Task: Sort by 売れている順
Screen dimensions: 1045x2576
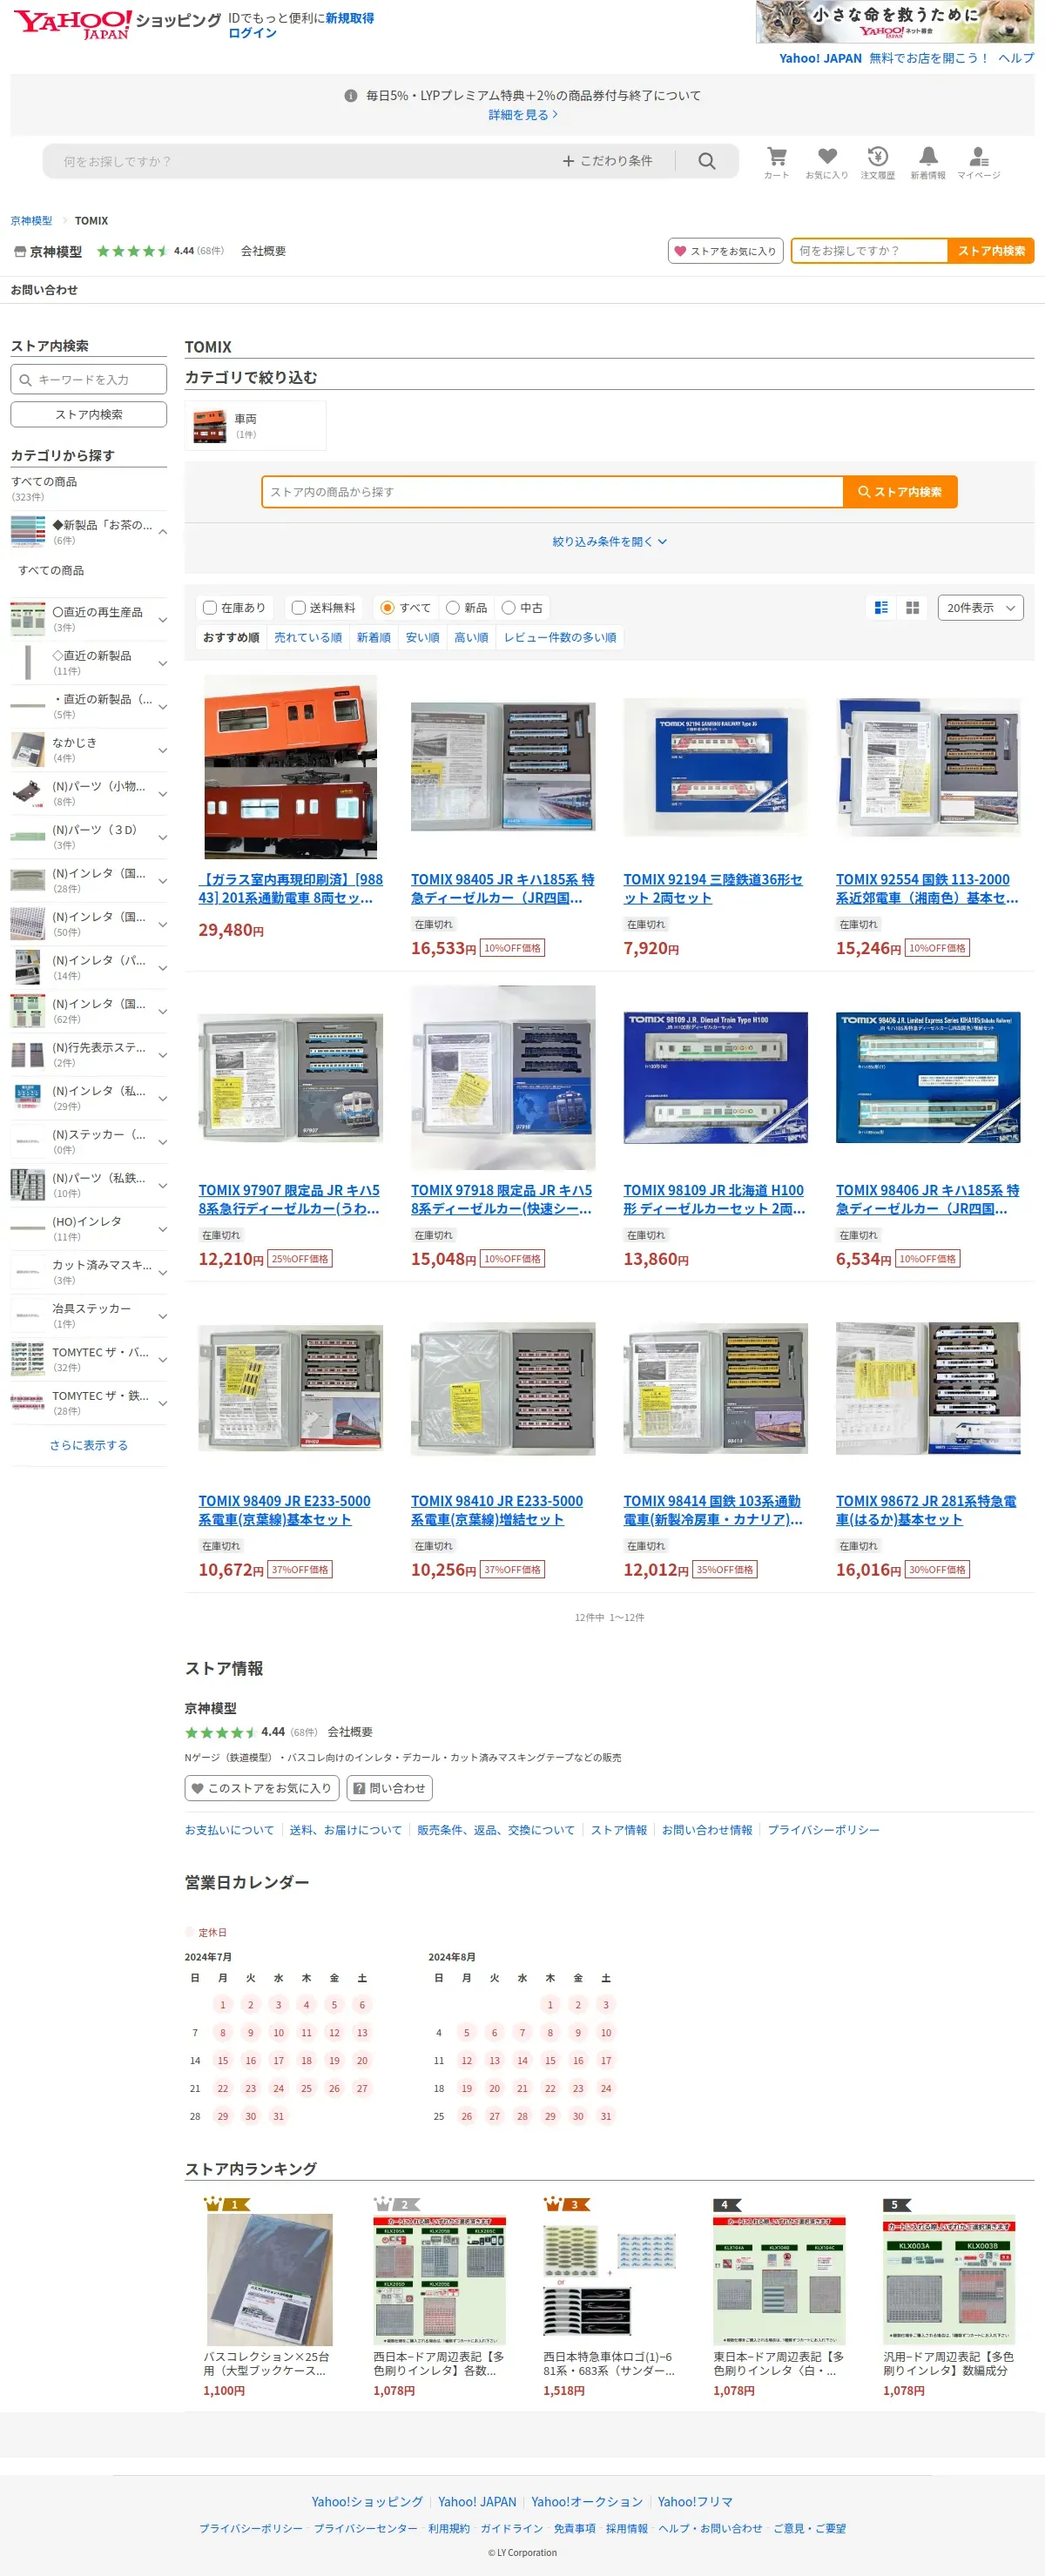Action: 308,638
